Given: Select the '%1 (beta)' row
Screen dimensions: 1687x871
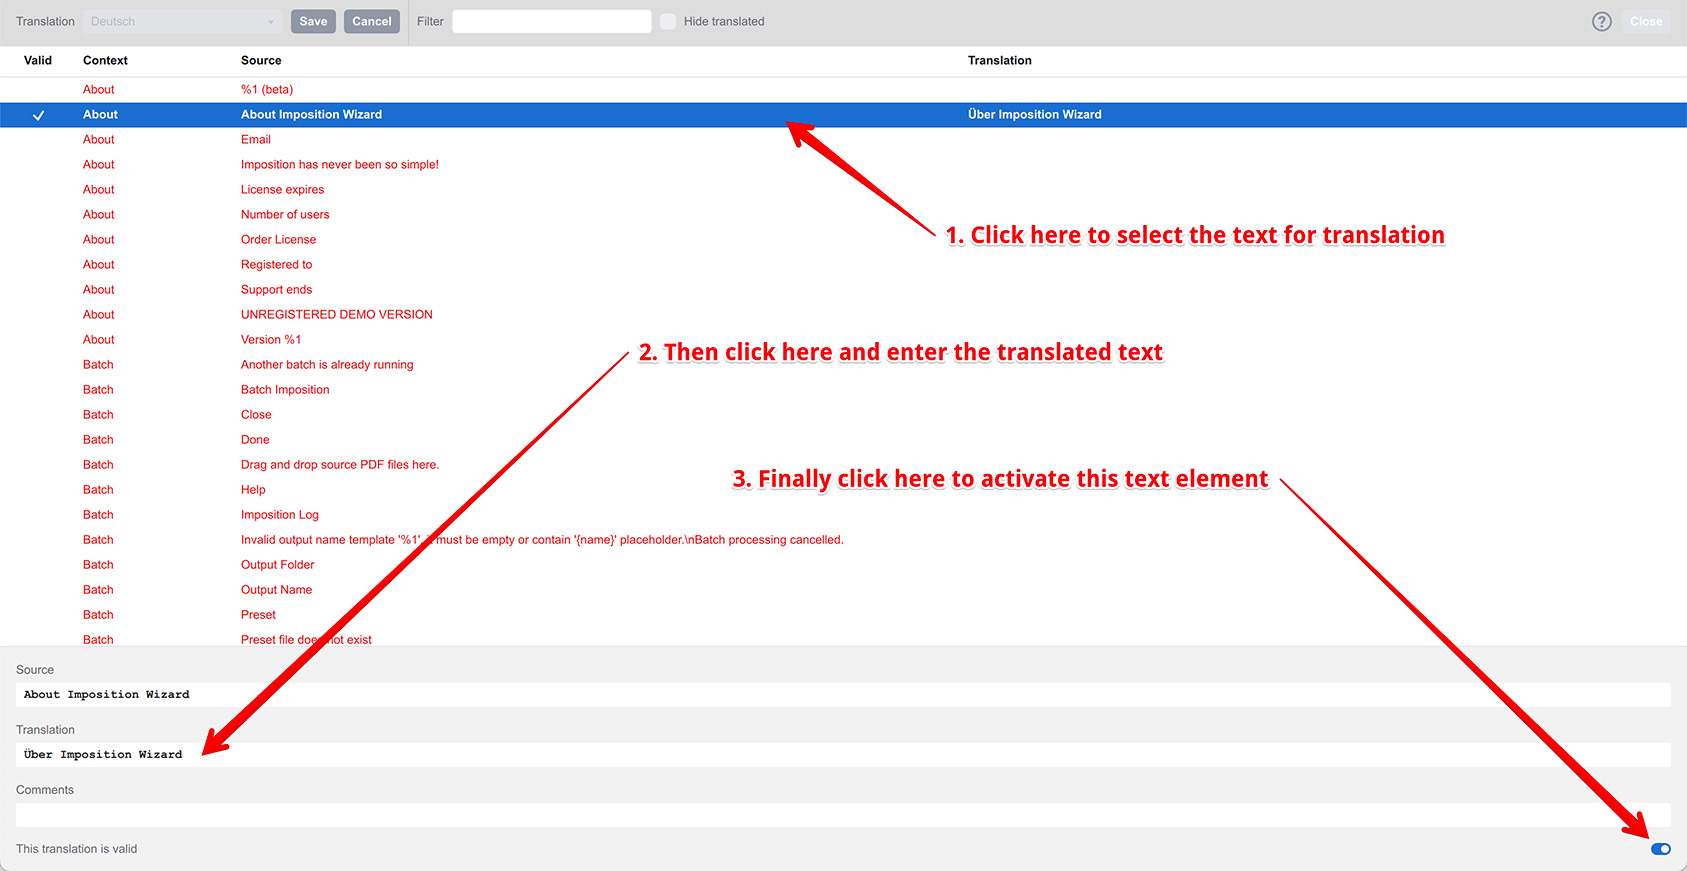Looking at the screenshot, I should (843, 90).
